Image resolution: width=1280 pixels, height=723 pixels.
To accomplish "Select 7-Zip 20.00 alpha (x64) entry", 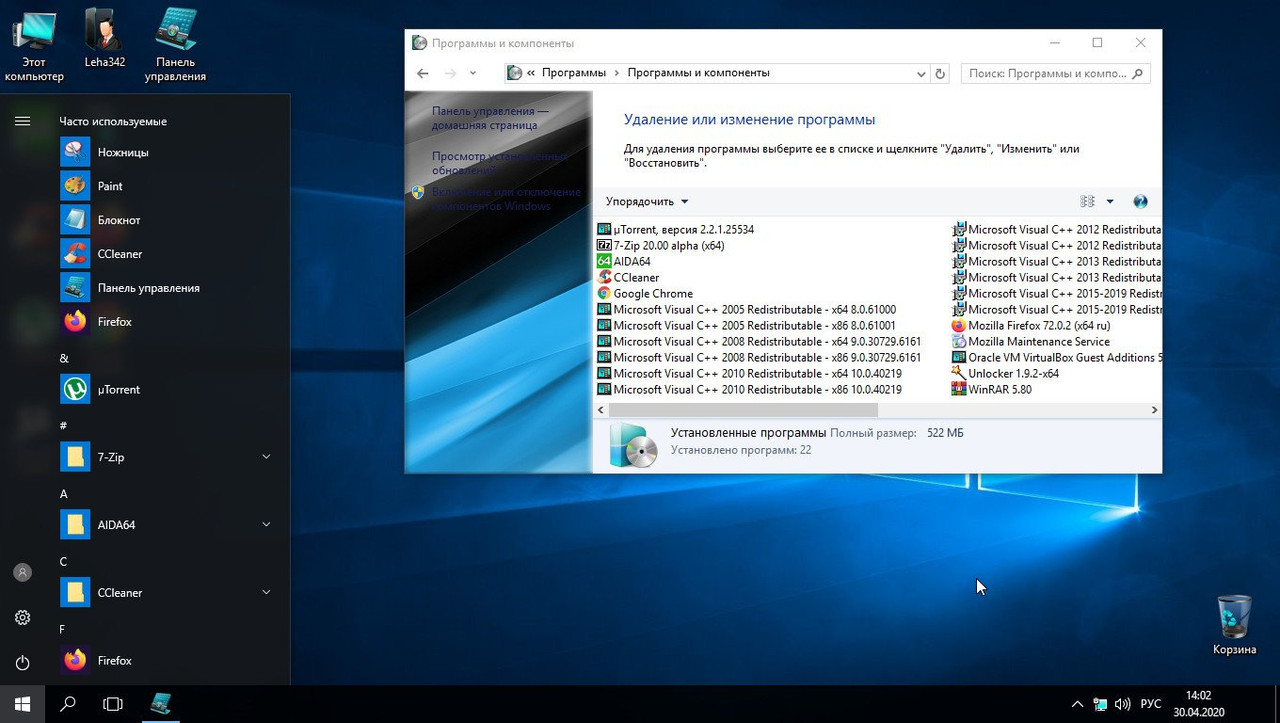I will point(661,245).
